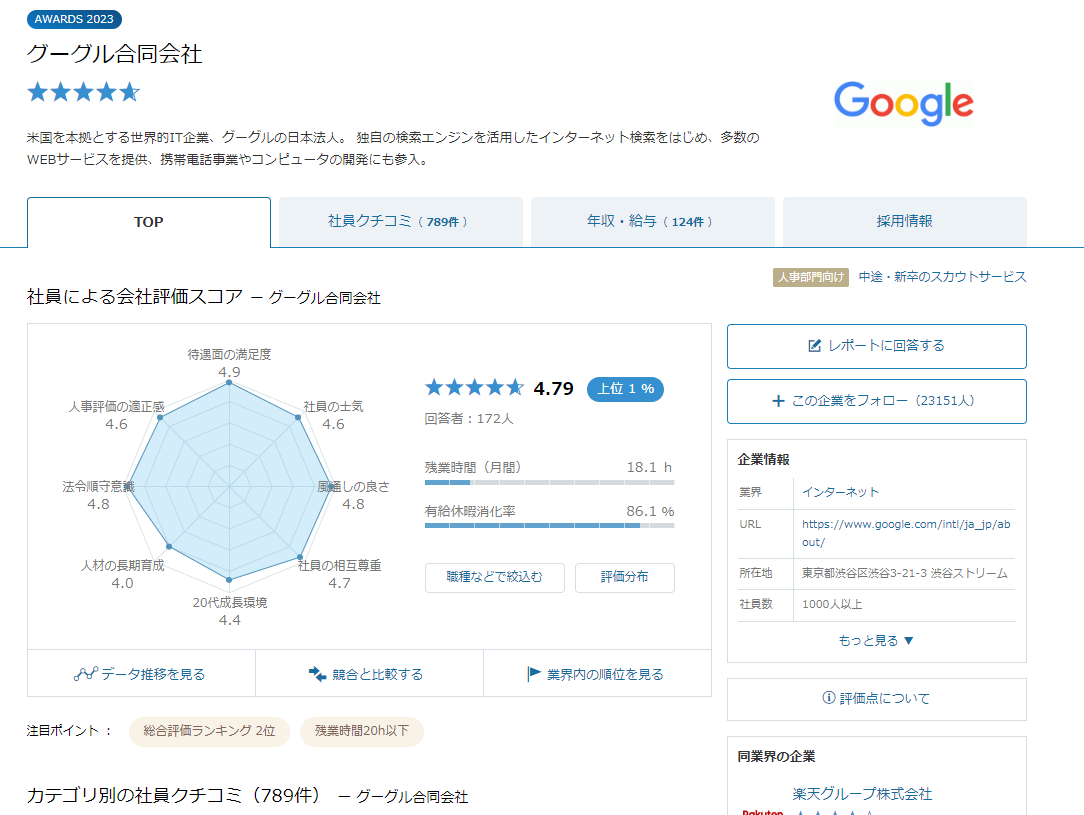Expand もっと見る in the 企業情報 panel

[x=876, y=641]
